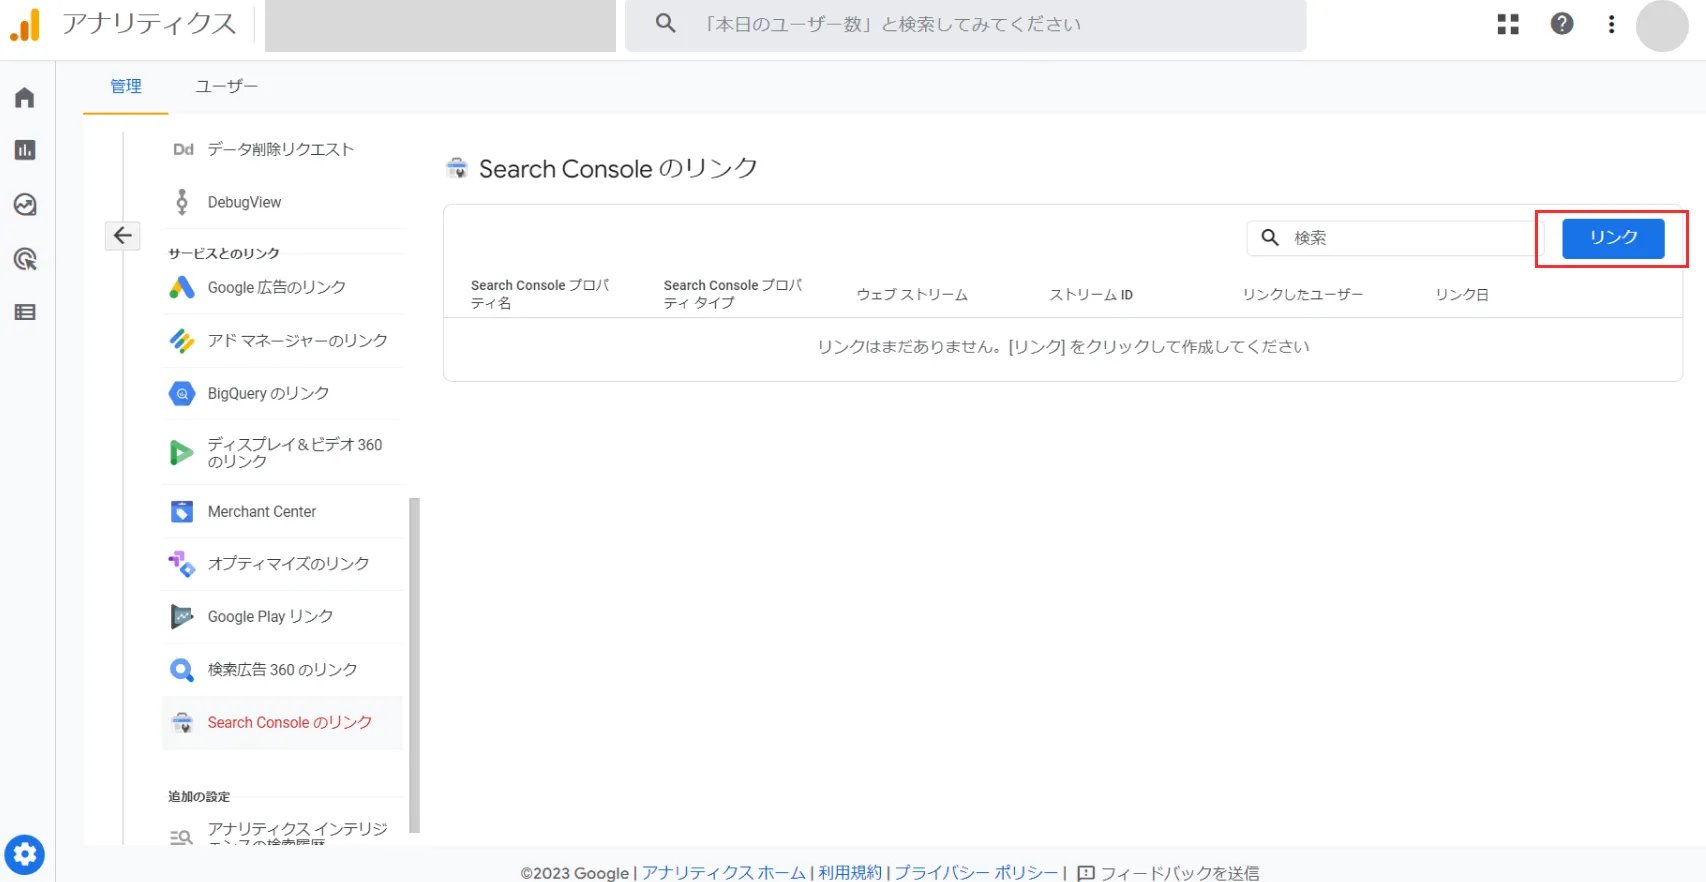Open the Explore icon in left rail
The height and width of the screenshot is (882, 1706).
(x=25, y=205)
